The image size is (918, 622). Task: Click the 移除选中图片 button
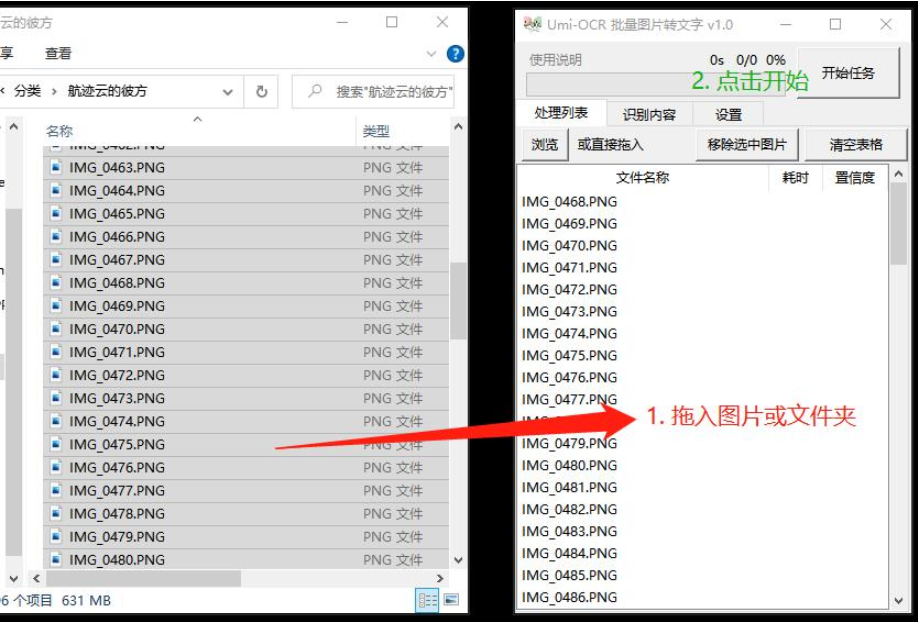pyautogui.click(x=747, y=145)
